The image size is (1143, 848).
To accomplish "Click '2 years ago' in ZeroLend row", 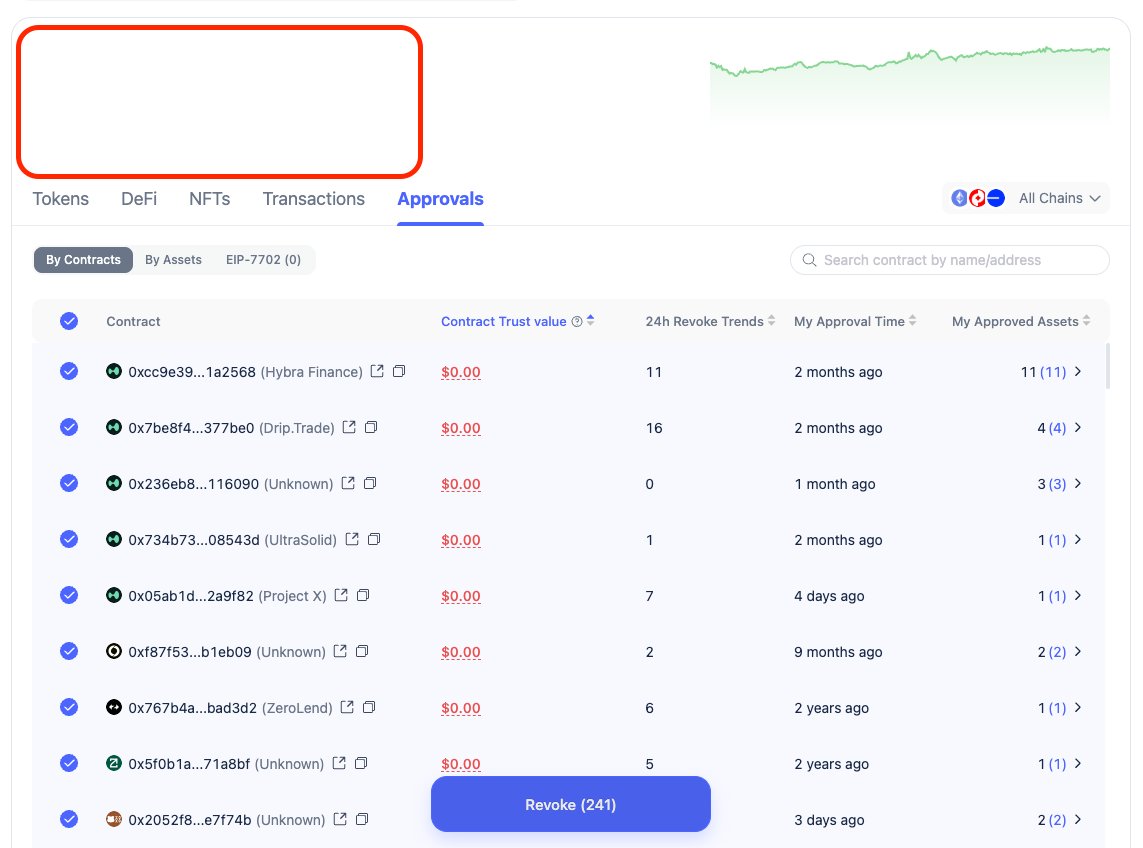I will pos(831,708).
